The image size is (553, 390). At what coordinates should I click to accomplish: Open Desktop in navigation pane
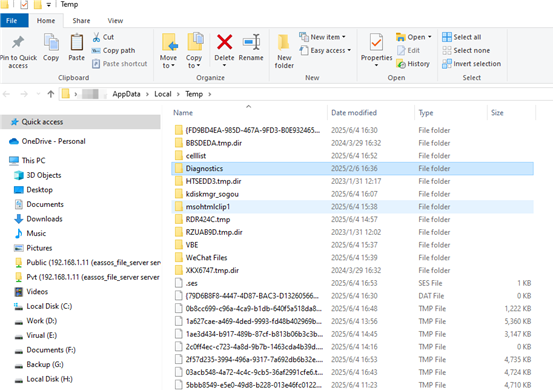click(x=34, y=190)
